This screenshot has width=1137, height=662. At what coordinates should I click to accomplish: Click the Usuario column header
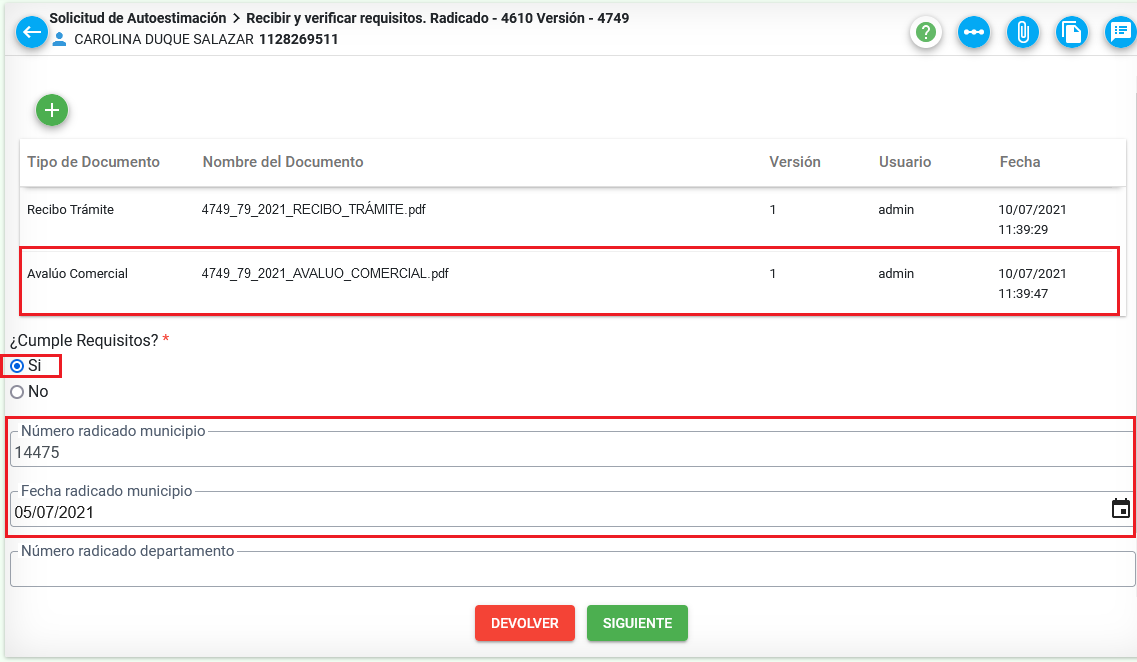pyautogui.click(x=905, y=162)
